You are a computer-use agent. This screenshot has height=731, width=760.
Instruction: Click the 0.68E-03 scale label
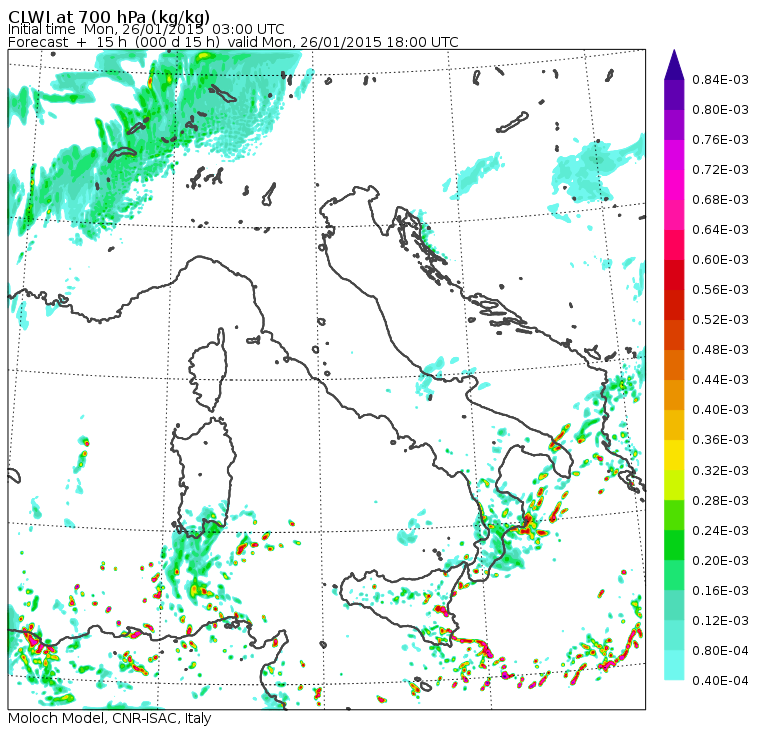click(720, 200)
